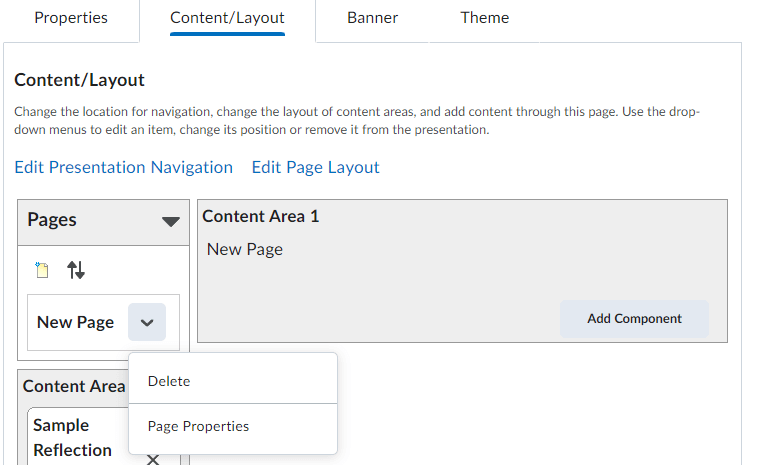Click New Page text inside Content Area 1
This screenshot has height=465, width=760.
point(245,249)
